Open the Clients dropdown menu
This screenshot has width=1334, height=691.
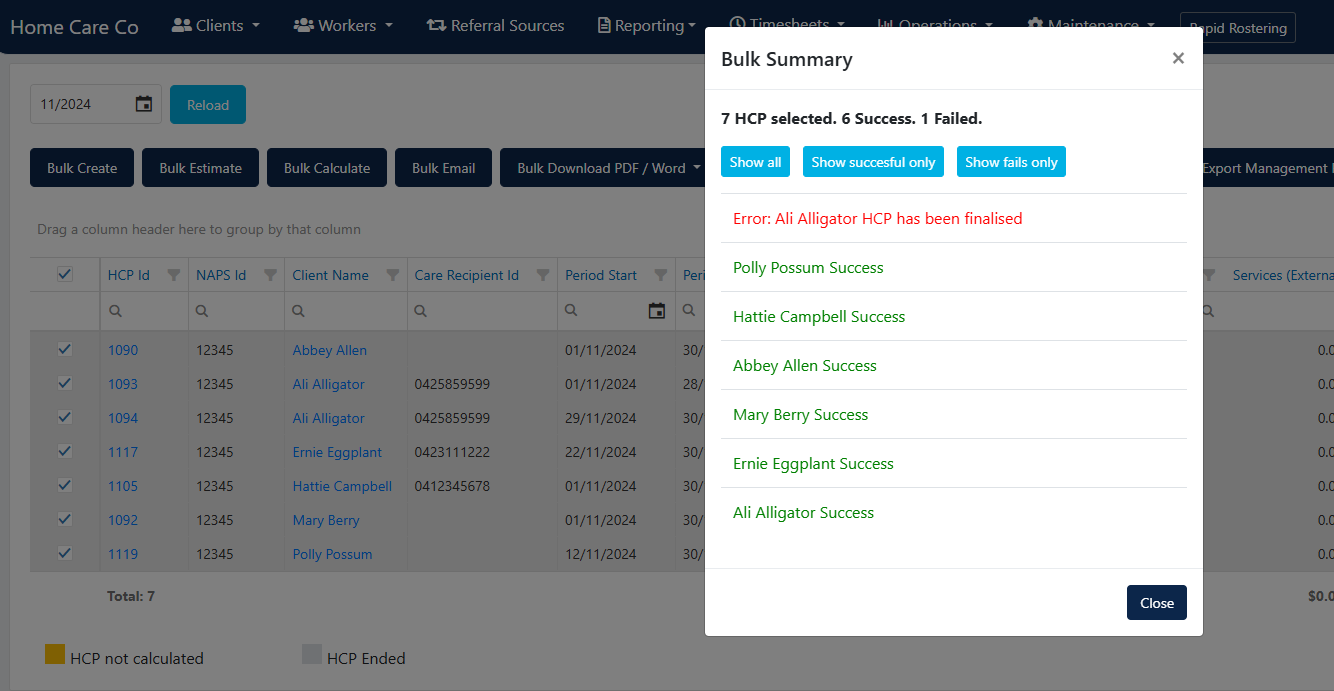(x=215, y=25)
